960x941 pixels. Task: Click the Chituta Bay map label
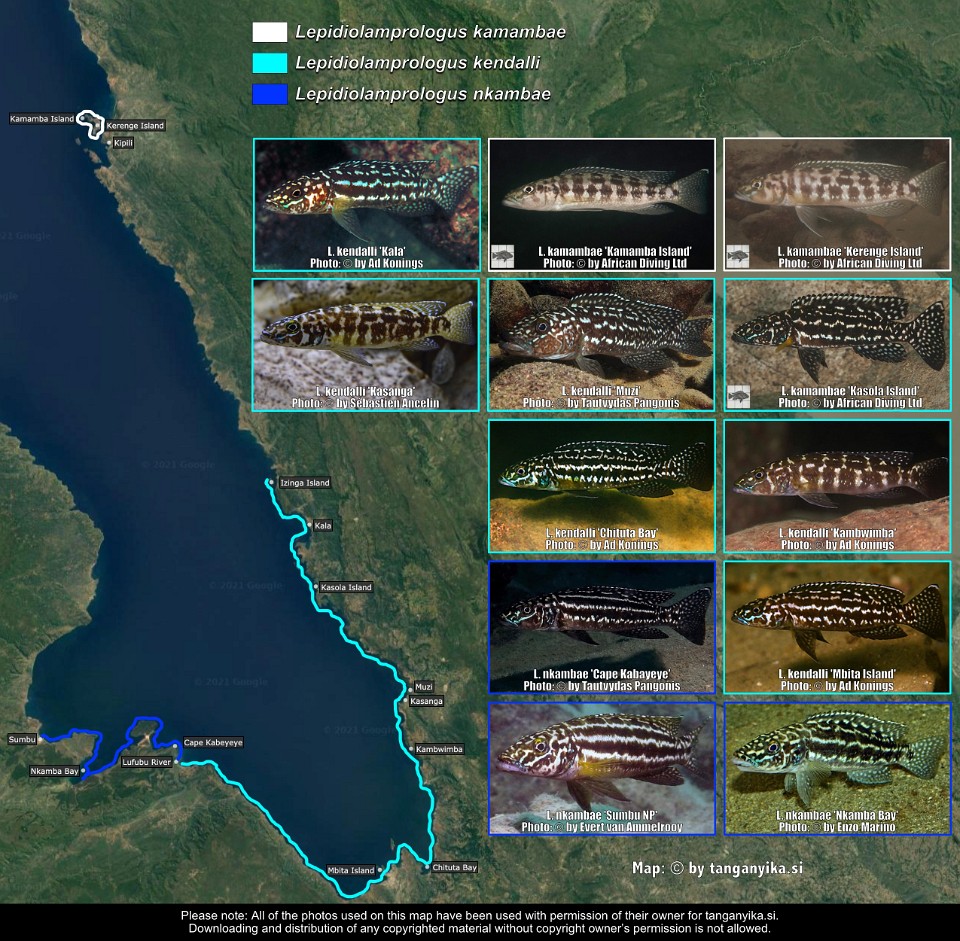pyautogui.click(x=454, y=868)
